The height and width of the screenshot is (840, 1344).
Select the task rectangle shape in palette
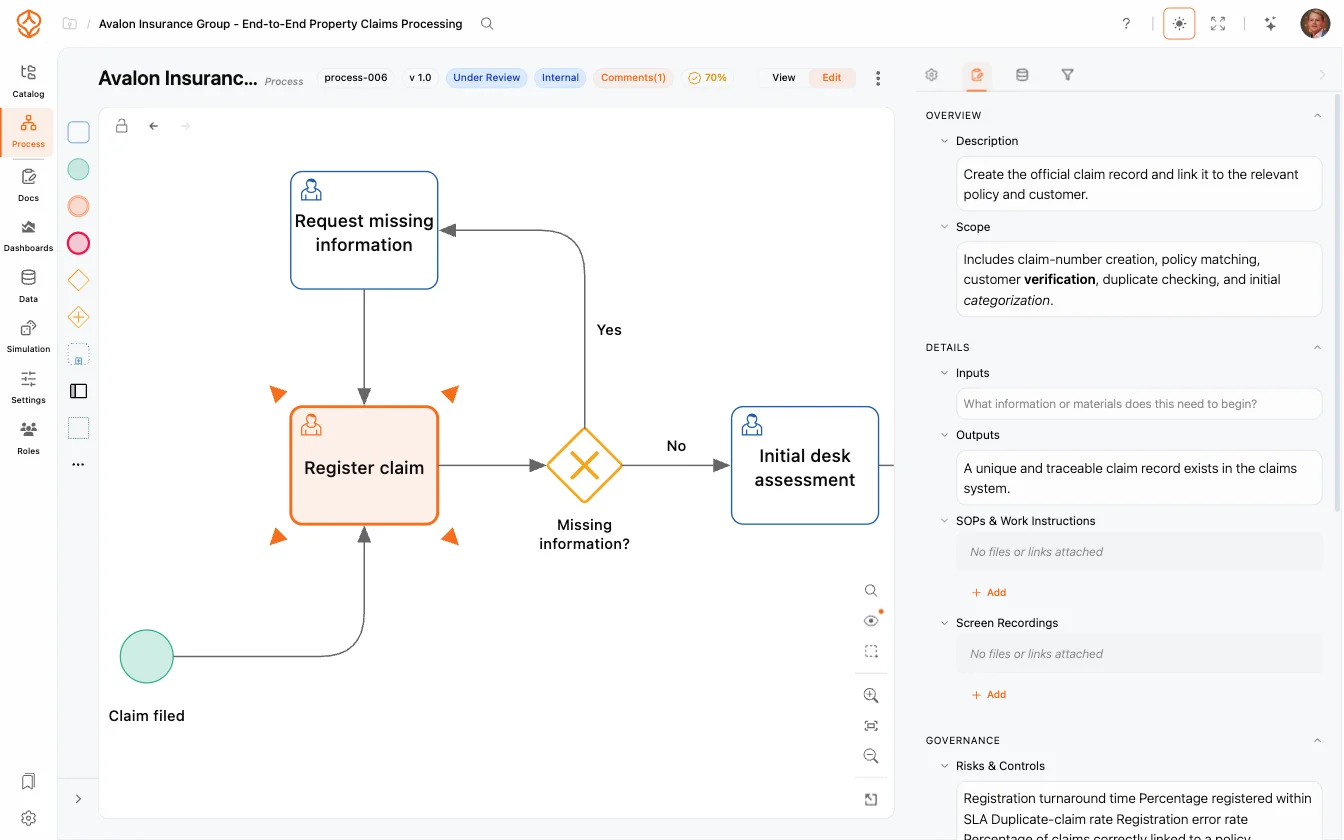[x=78, y=132]
